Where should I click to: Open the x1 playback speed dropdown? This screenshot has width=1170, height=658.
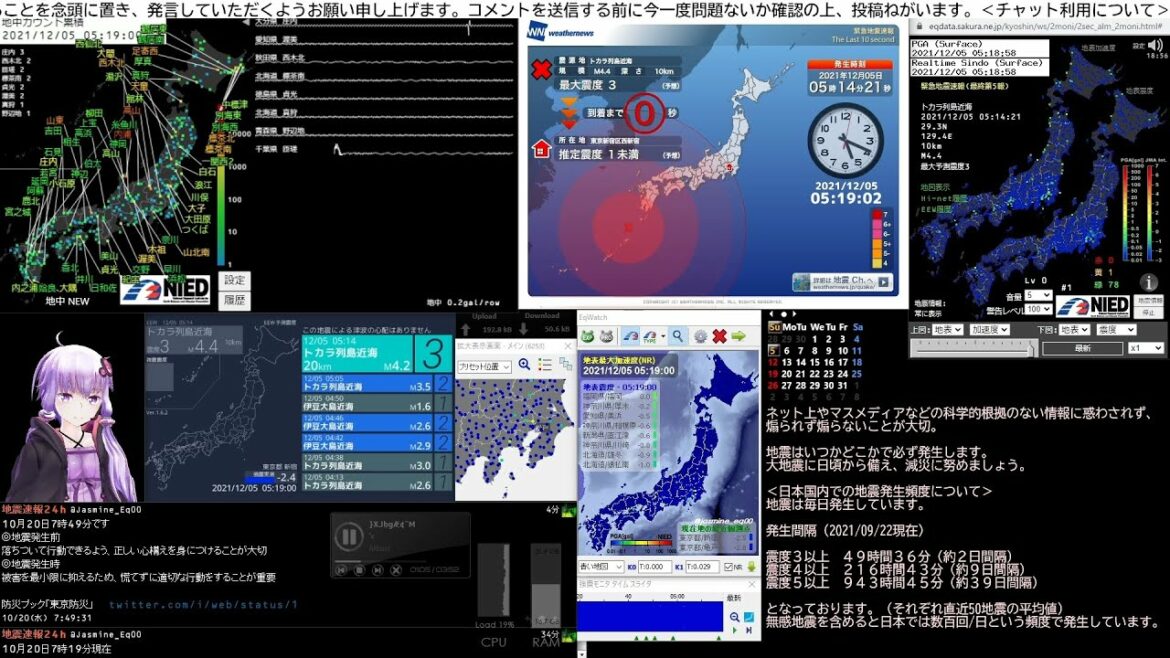(1145, 348)
